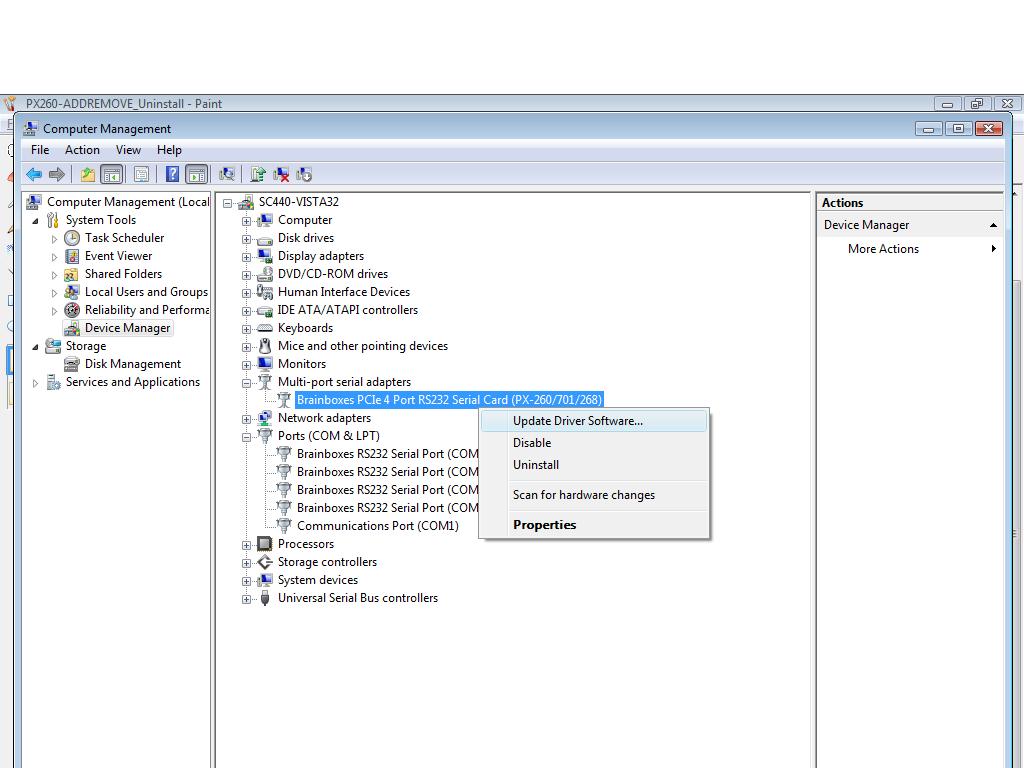Open More Actions in the Actions pane
The width and height of the screenshot is (1024, 768).
point(883,248)
